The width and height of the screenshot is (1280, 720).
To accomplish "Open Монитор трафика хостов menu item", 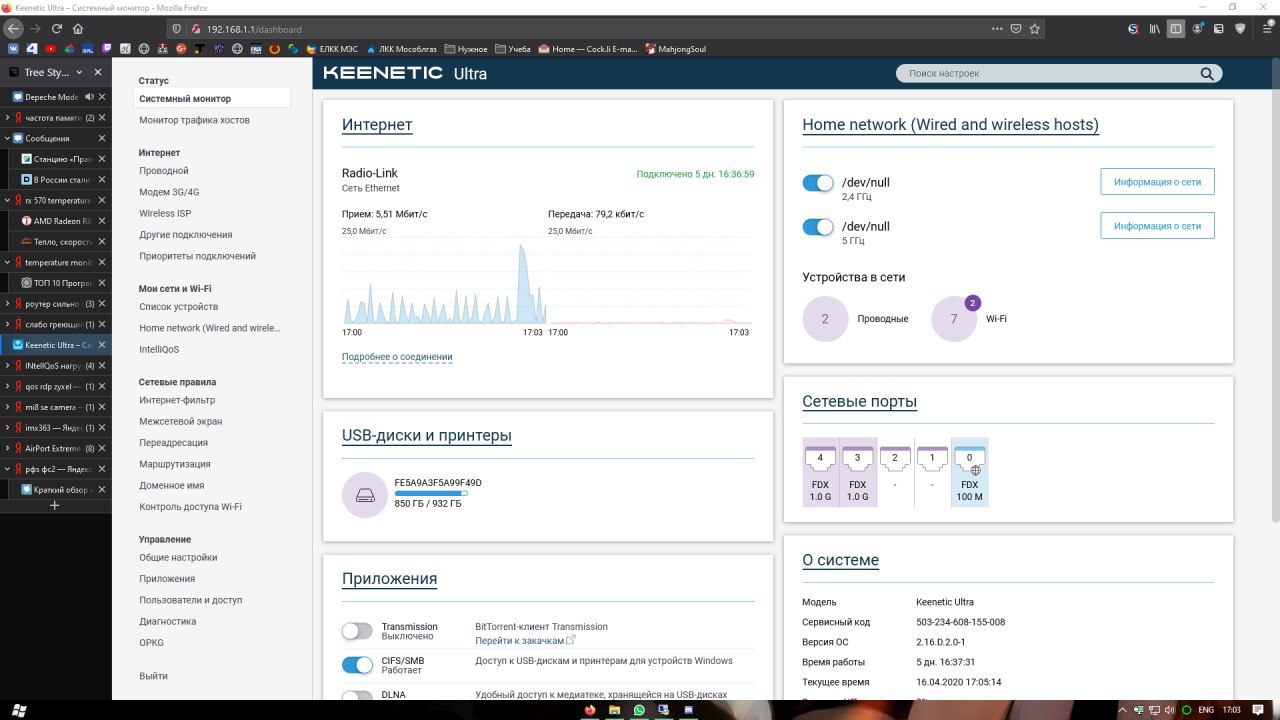I will click(194, 120).
